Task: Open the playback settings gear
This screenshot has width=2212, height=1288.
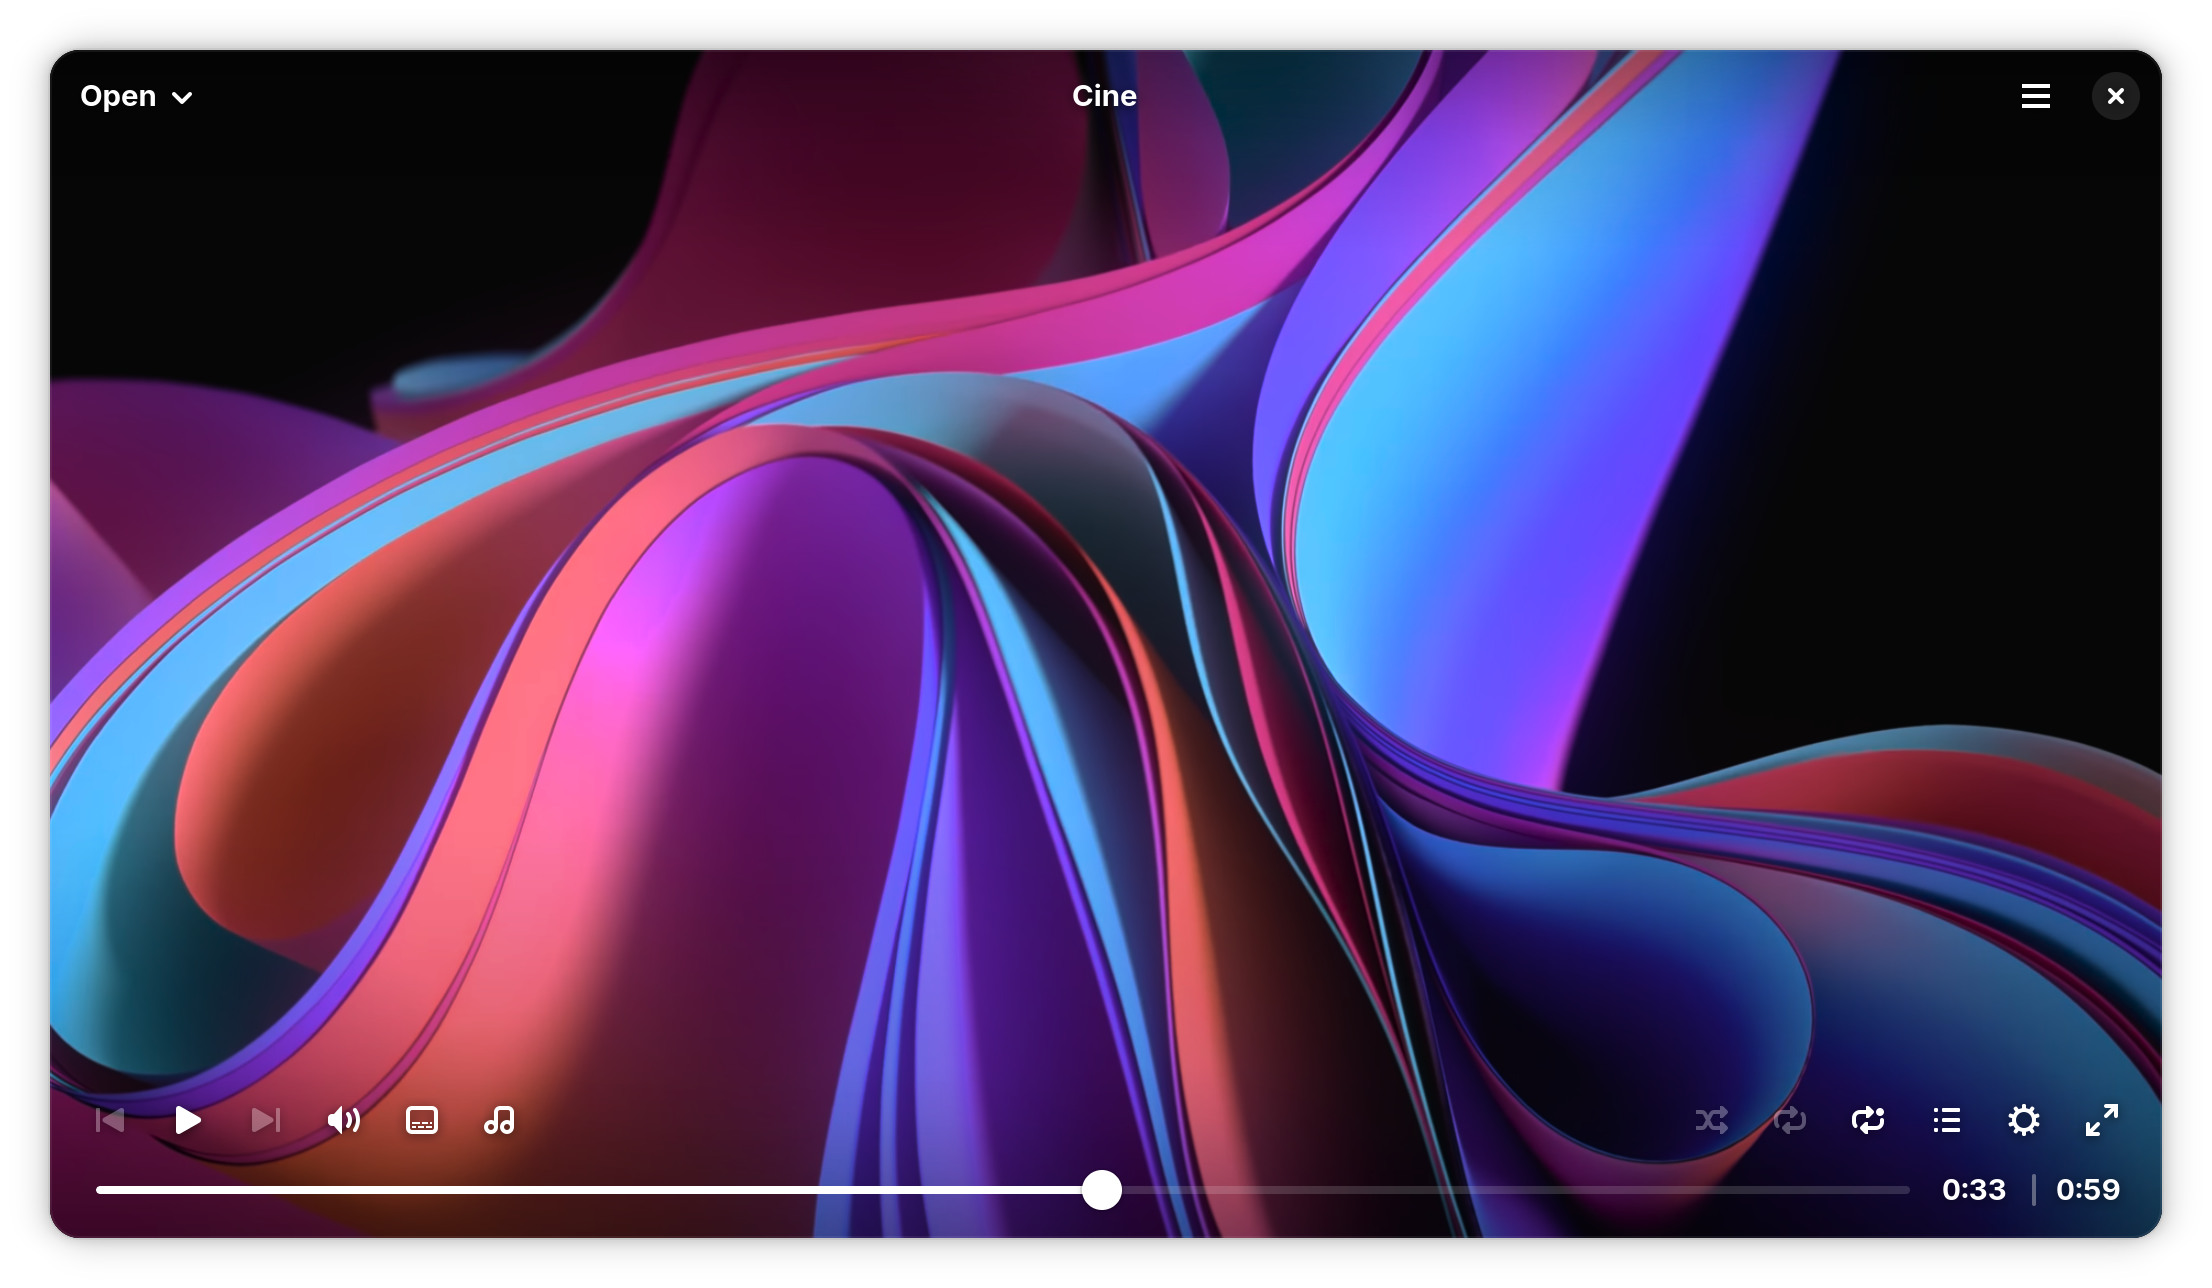Action: 2024,1120
